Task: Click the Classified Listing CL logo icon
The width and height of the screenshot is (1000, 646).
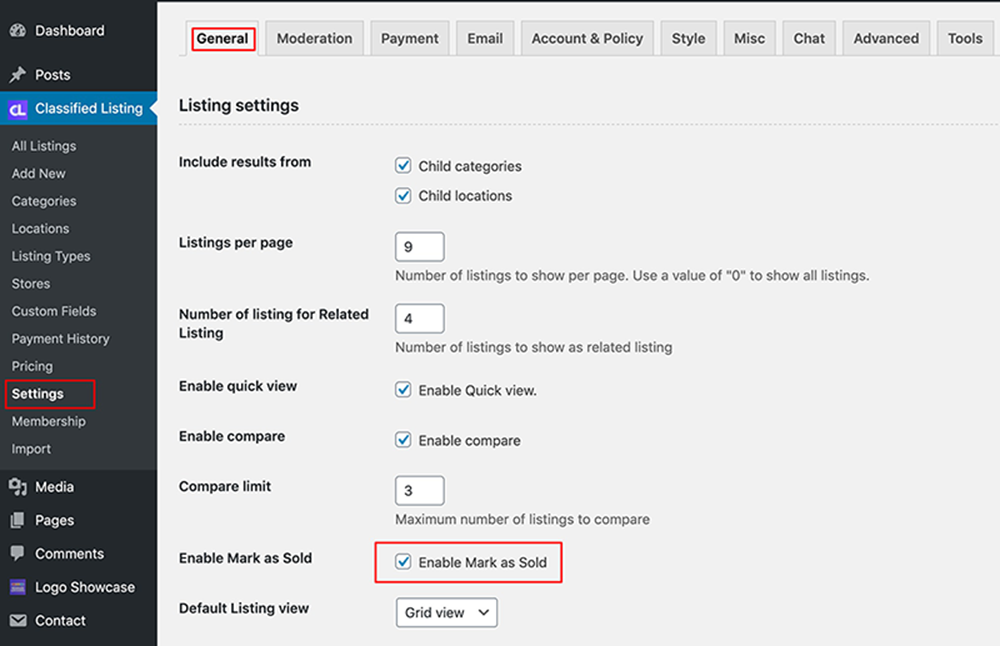Action: coord(18,109)
